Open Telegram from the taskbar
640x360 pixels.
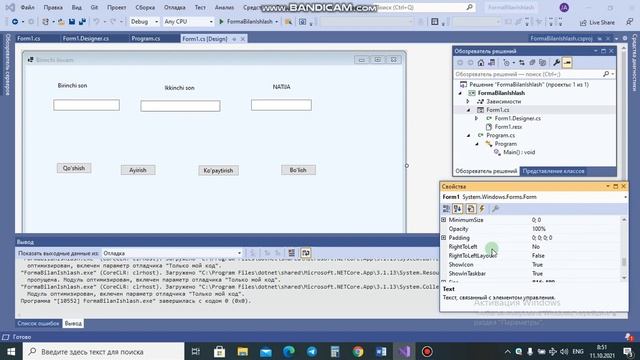point(312,351)
